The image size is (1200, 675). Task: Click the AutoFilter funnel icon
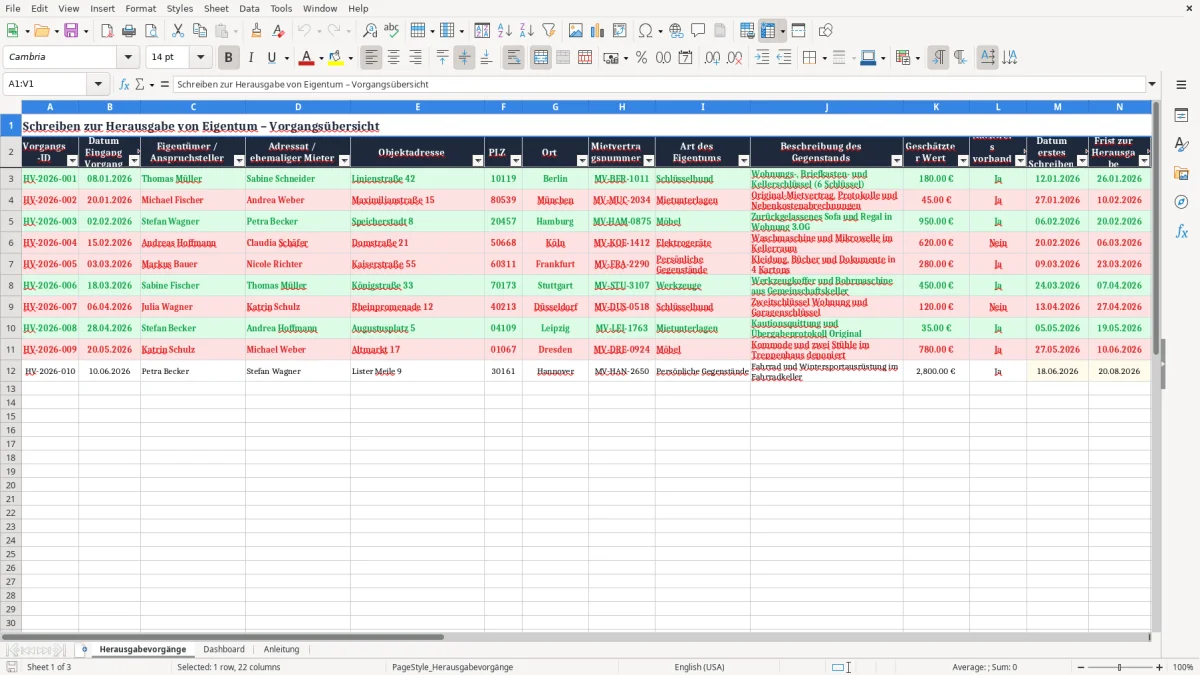549,31
